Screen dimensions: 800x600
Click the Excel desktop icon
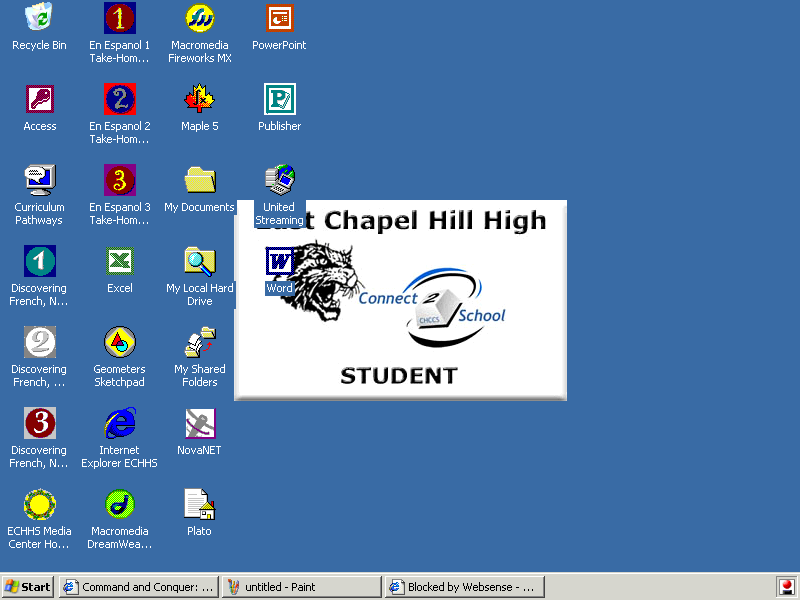coord(119,261)
